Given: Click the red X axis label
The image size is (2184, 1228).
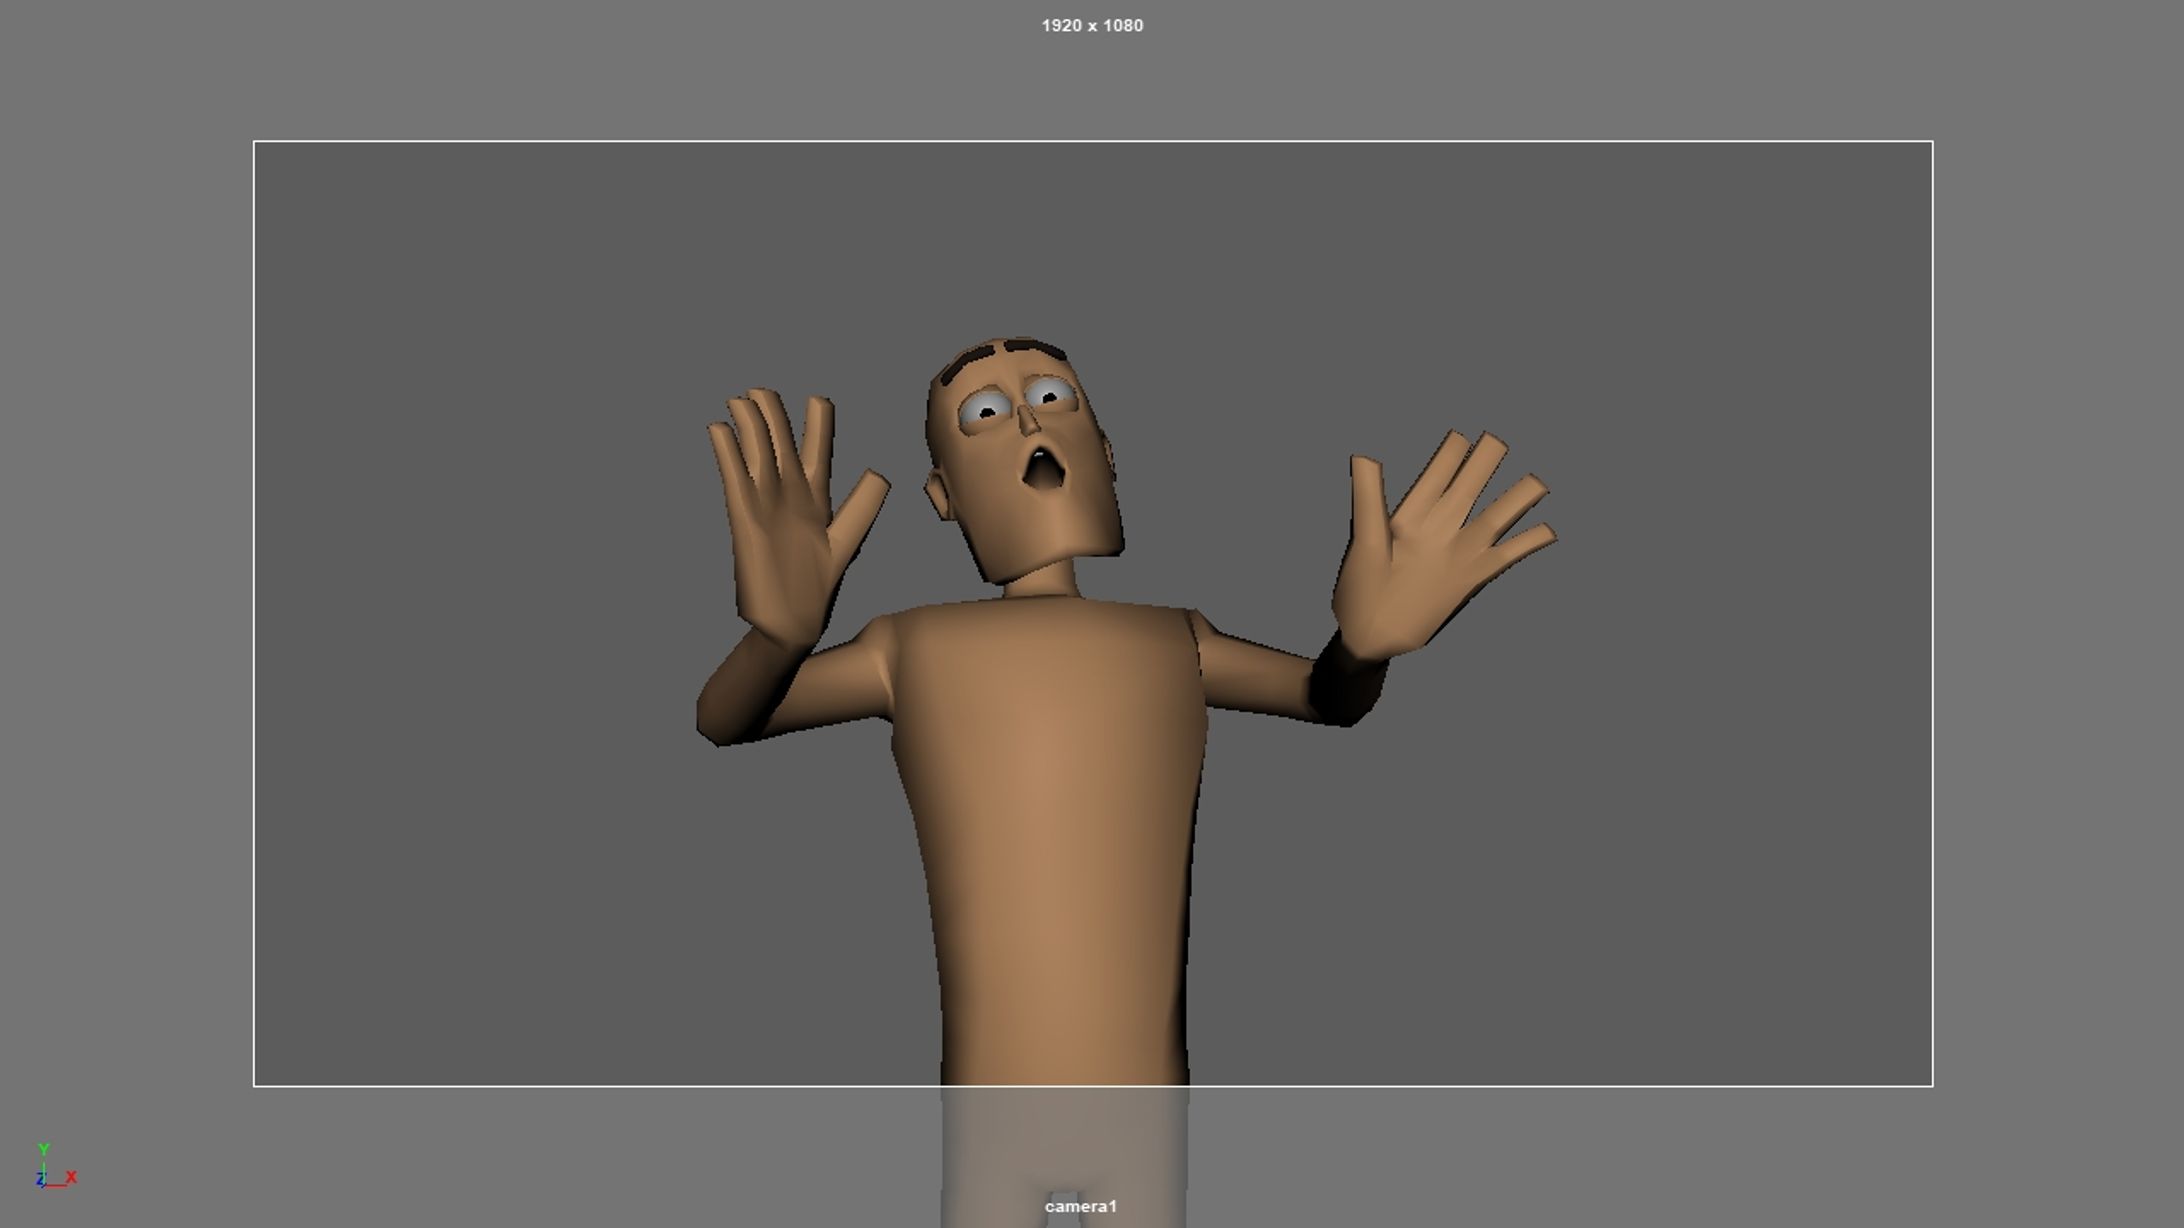Looking at the screenshot, I should 72,1177.
